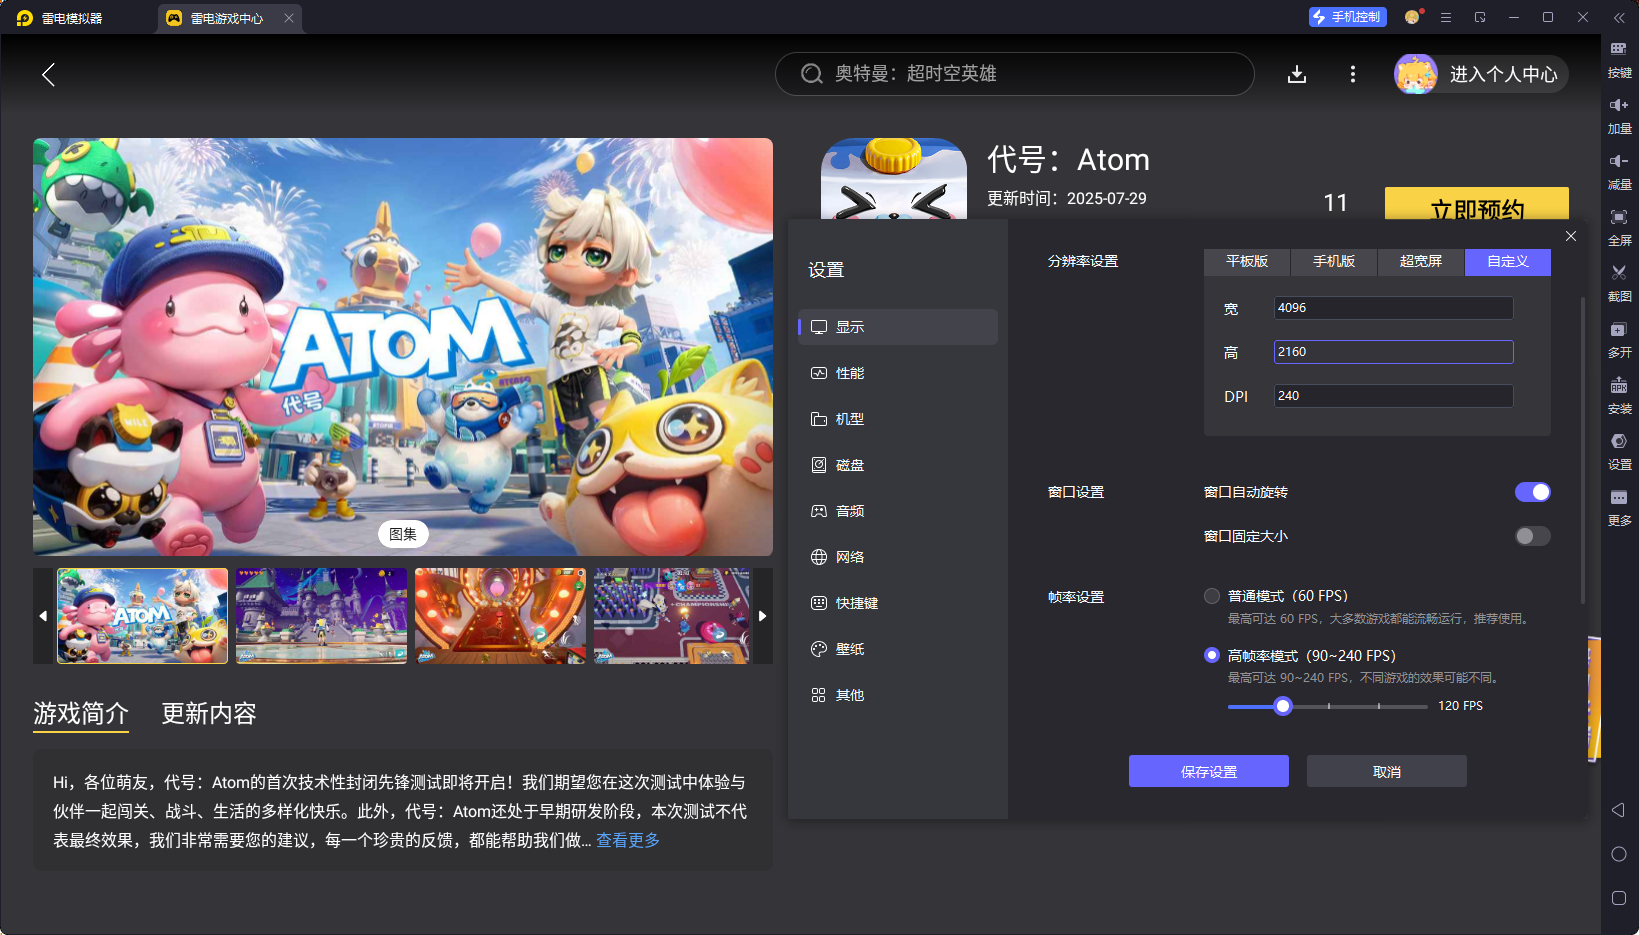
Task: Open the three-dot more options menu
Action: click(x=1353, y=74)
